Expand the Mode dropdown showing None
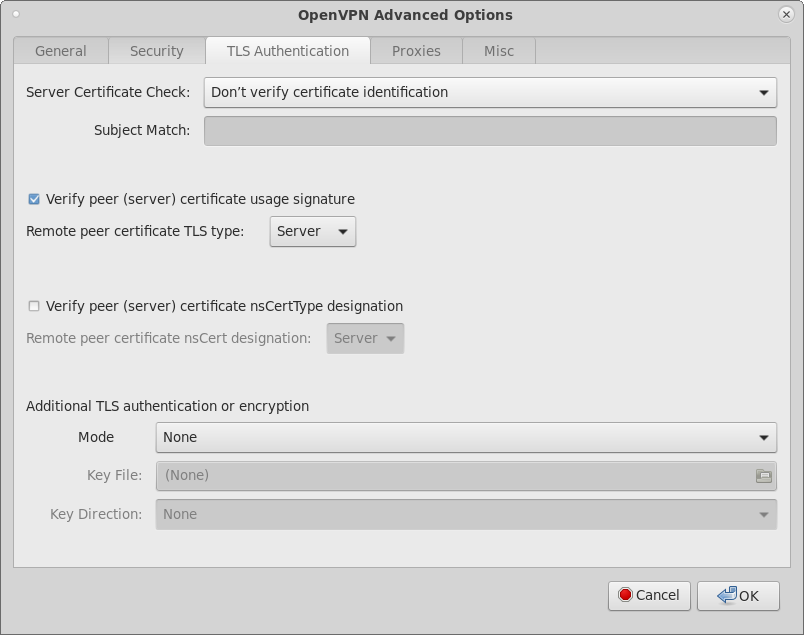 (x=466, y=438)
